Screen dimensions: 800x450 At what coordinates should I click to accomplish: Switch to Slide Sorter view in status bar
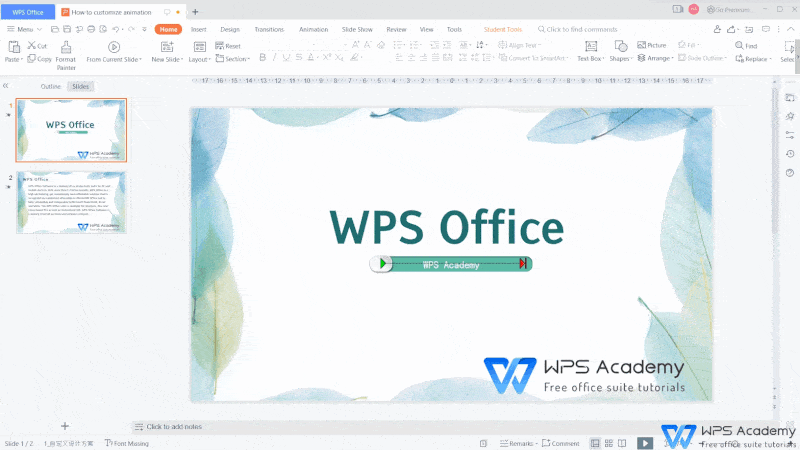[x=609, y=443]
